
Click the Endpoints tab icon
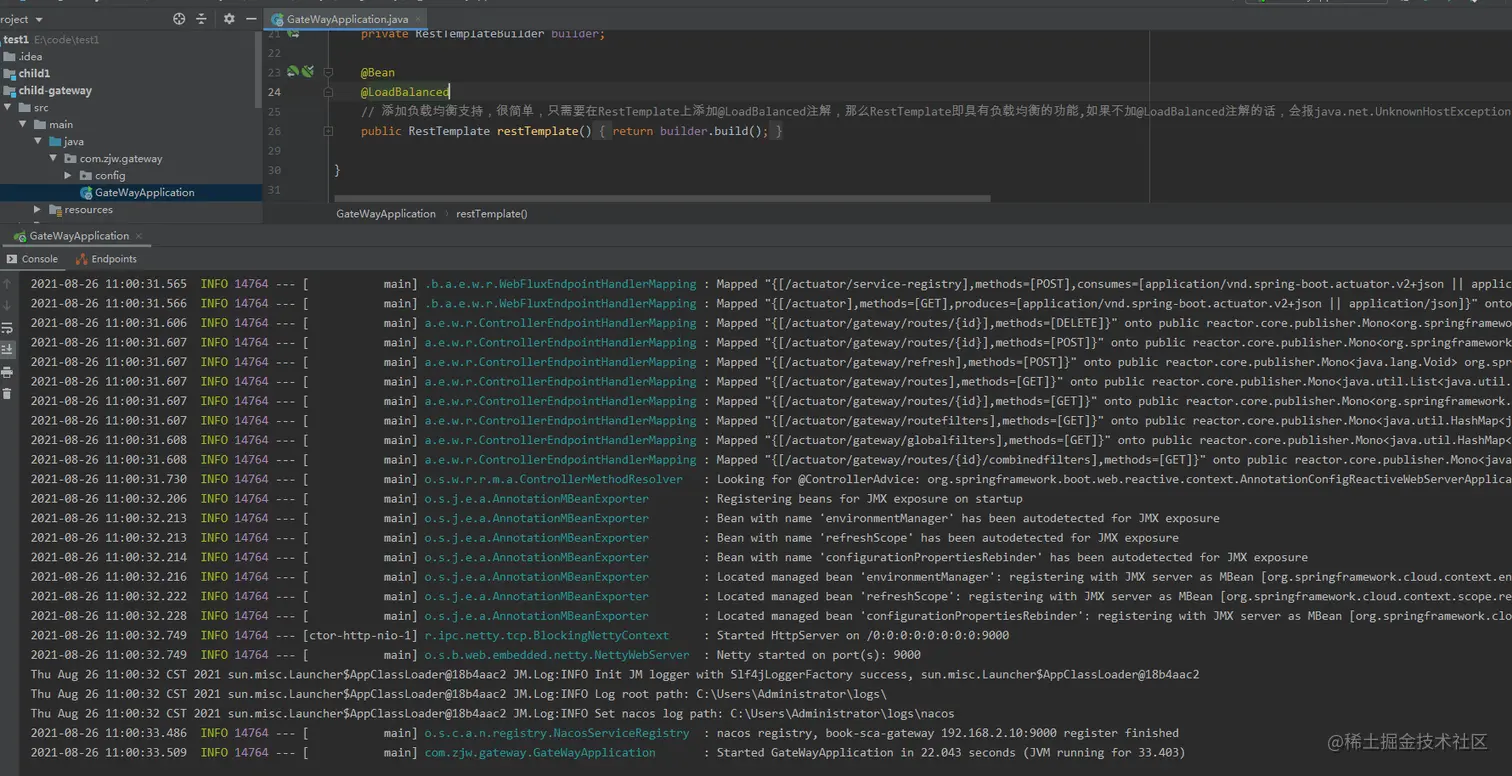click(x=81, y=259)
